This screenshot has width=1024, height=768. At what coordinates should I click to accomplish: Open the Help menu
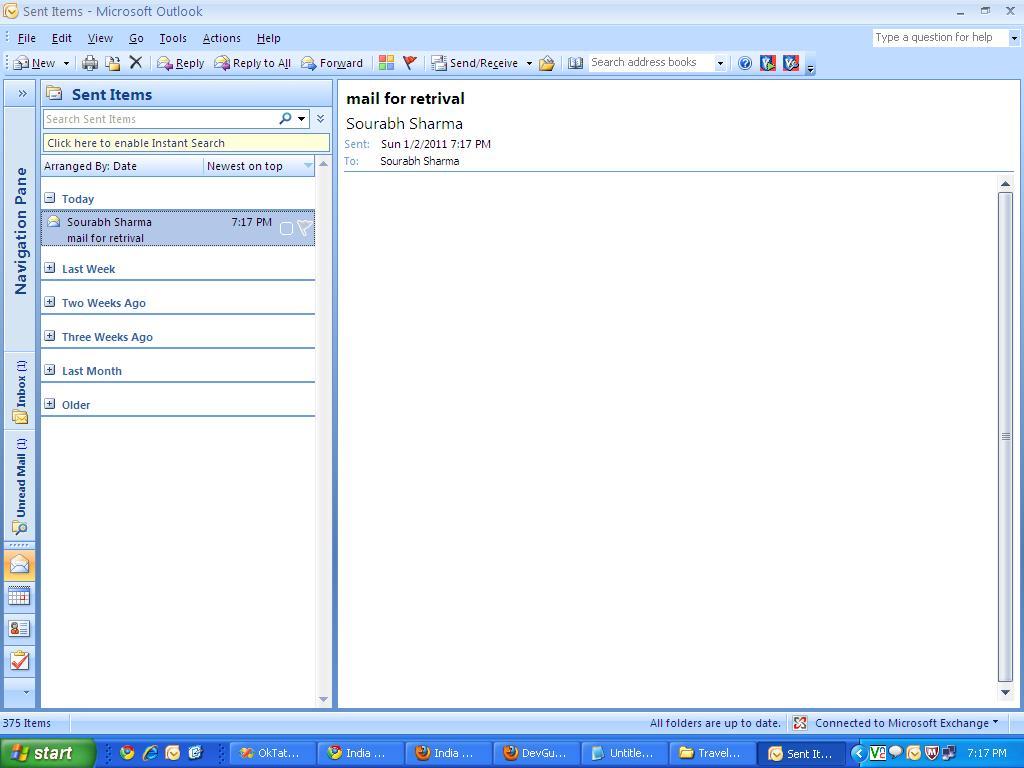coord(268,38)
